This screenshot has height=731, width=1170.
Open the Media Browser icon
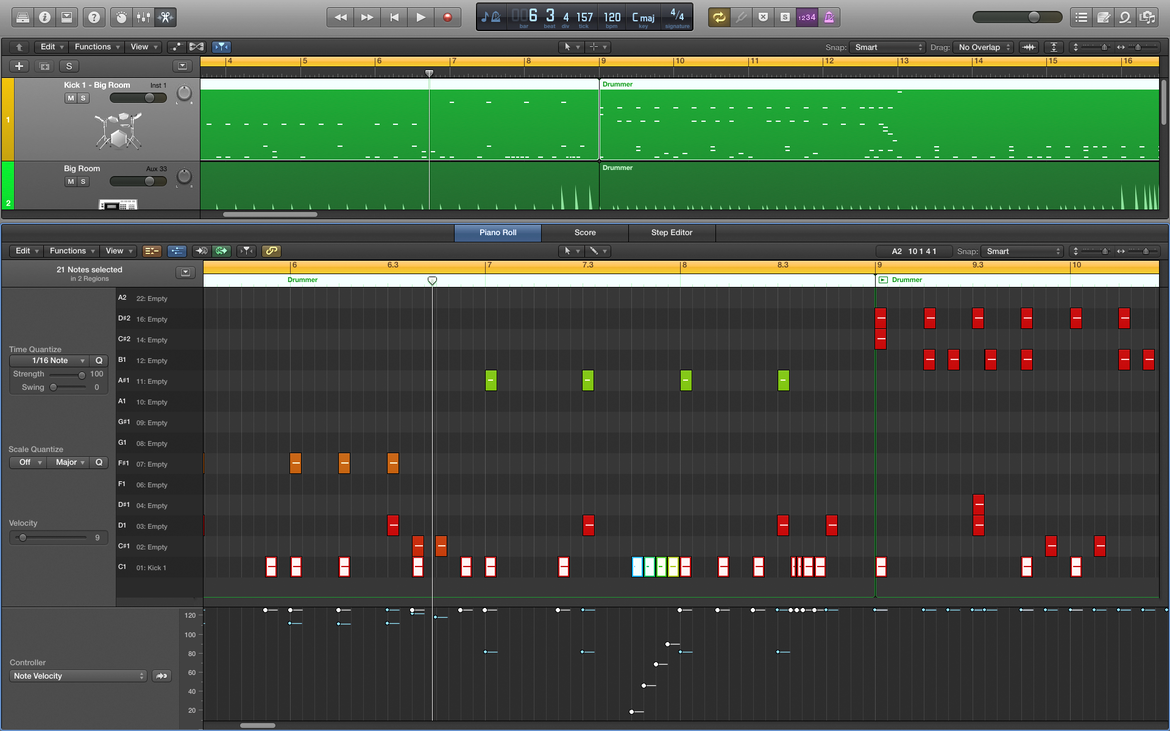pos(1148,16)
